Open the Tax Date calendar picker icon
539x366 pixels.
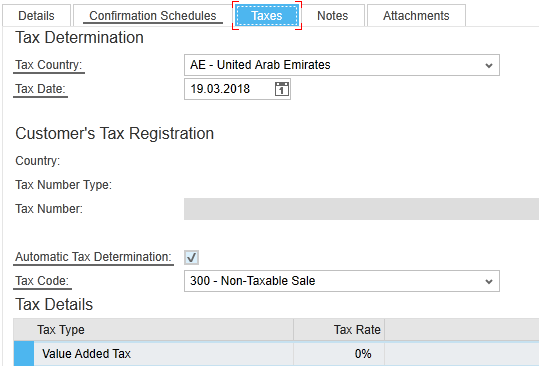point(282,89)
